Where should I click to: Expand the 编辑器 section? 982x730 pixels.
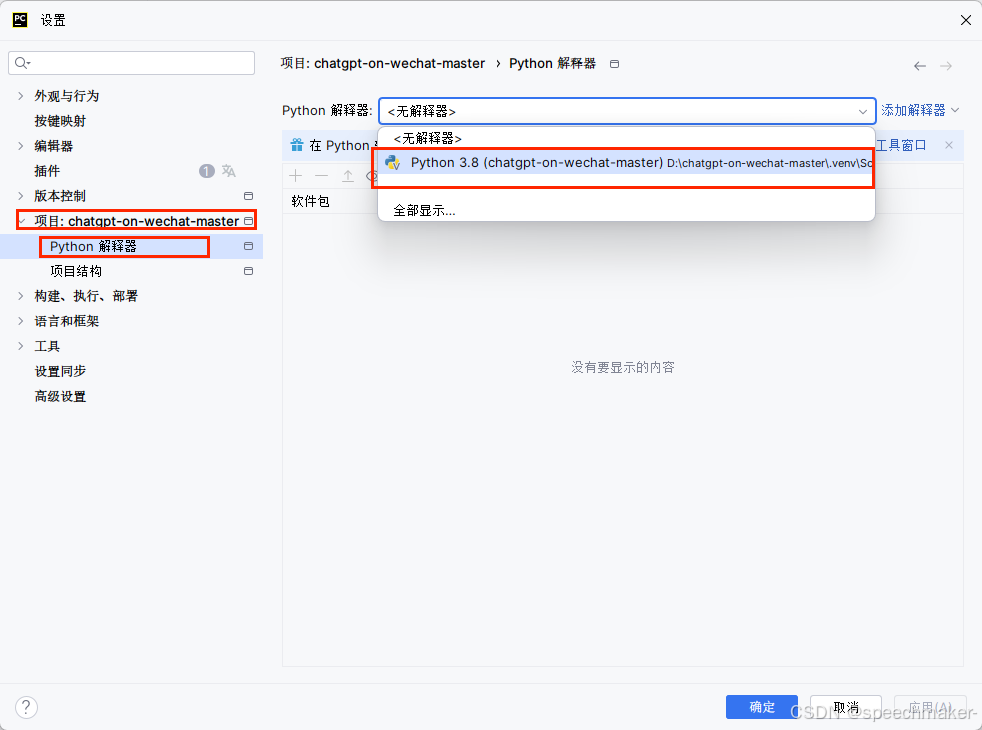(21, 146)
